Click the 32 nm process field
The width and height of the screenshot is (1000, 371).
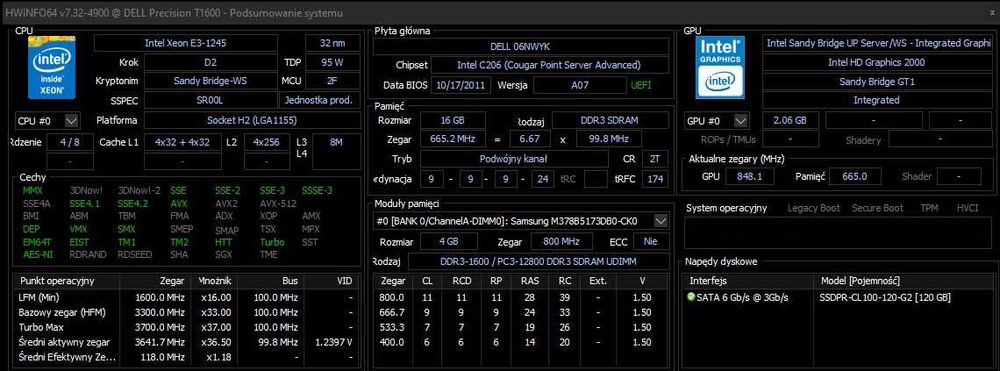pos(333,43)
